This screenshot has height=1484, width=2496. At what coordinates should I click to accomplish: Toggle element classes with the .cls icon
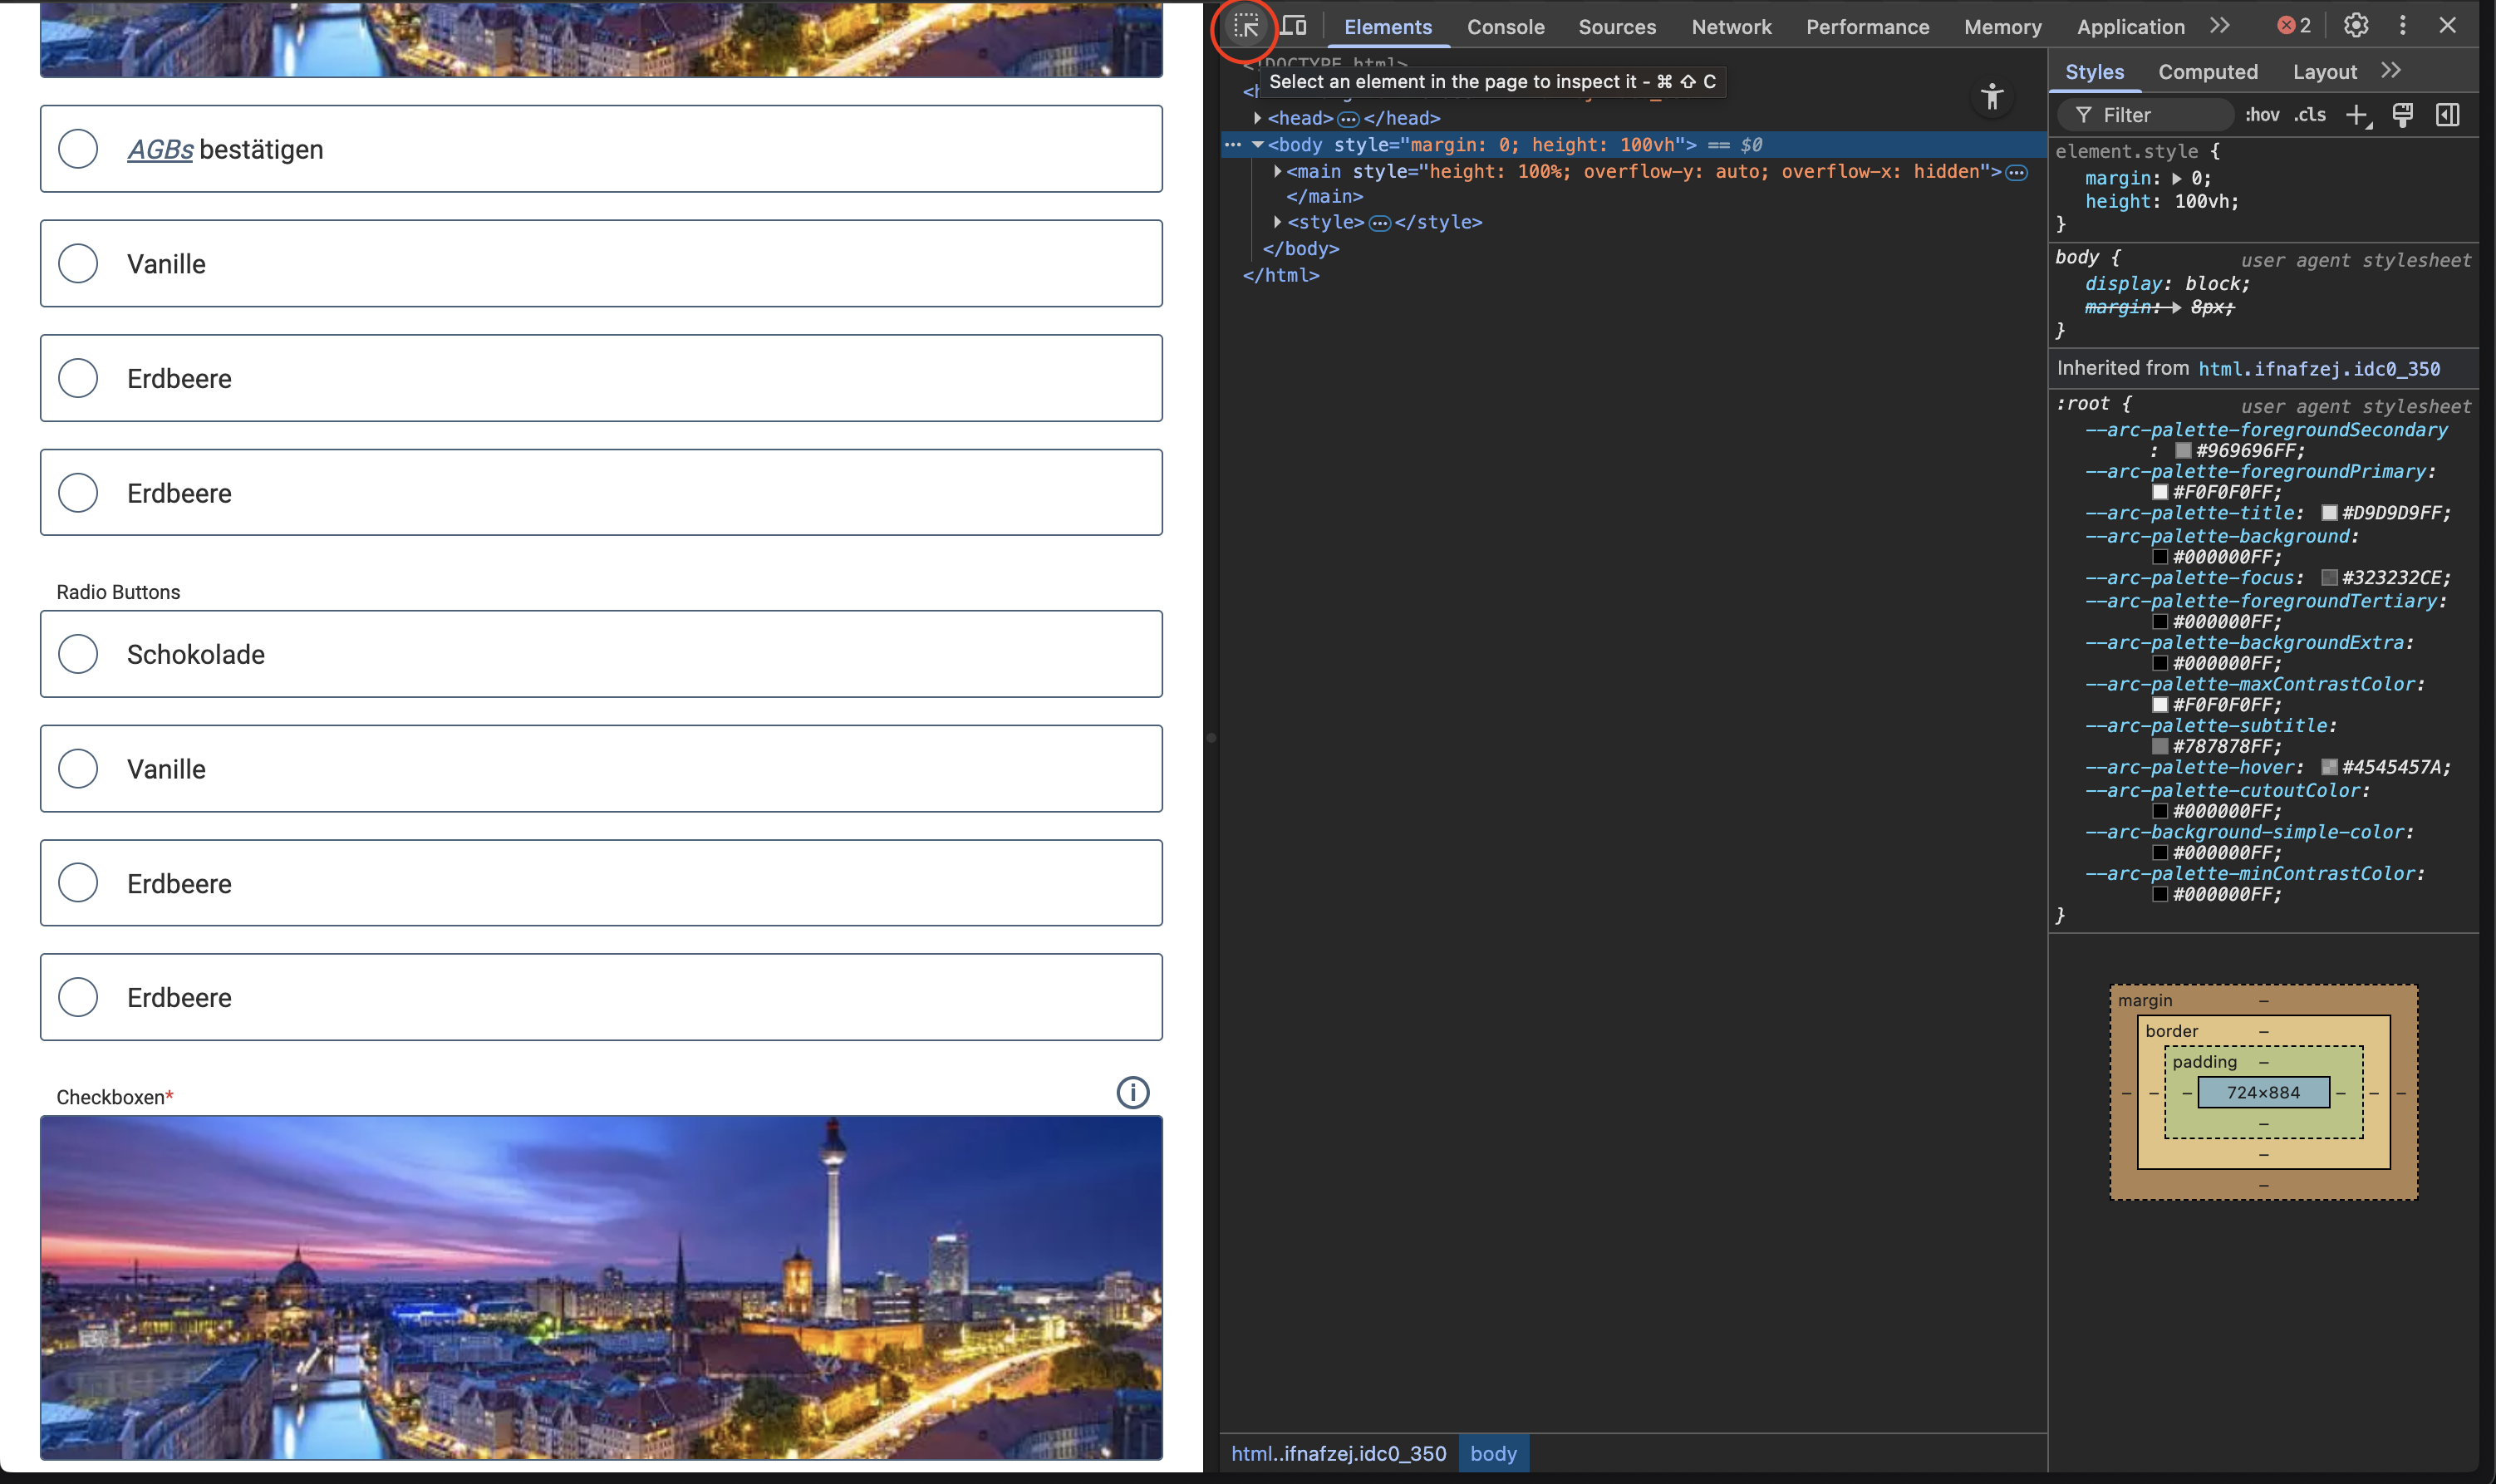[2308, 115]
